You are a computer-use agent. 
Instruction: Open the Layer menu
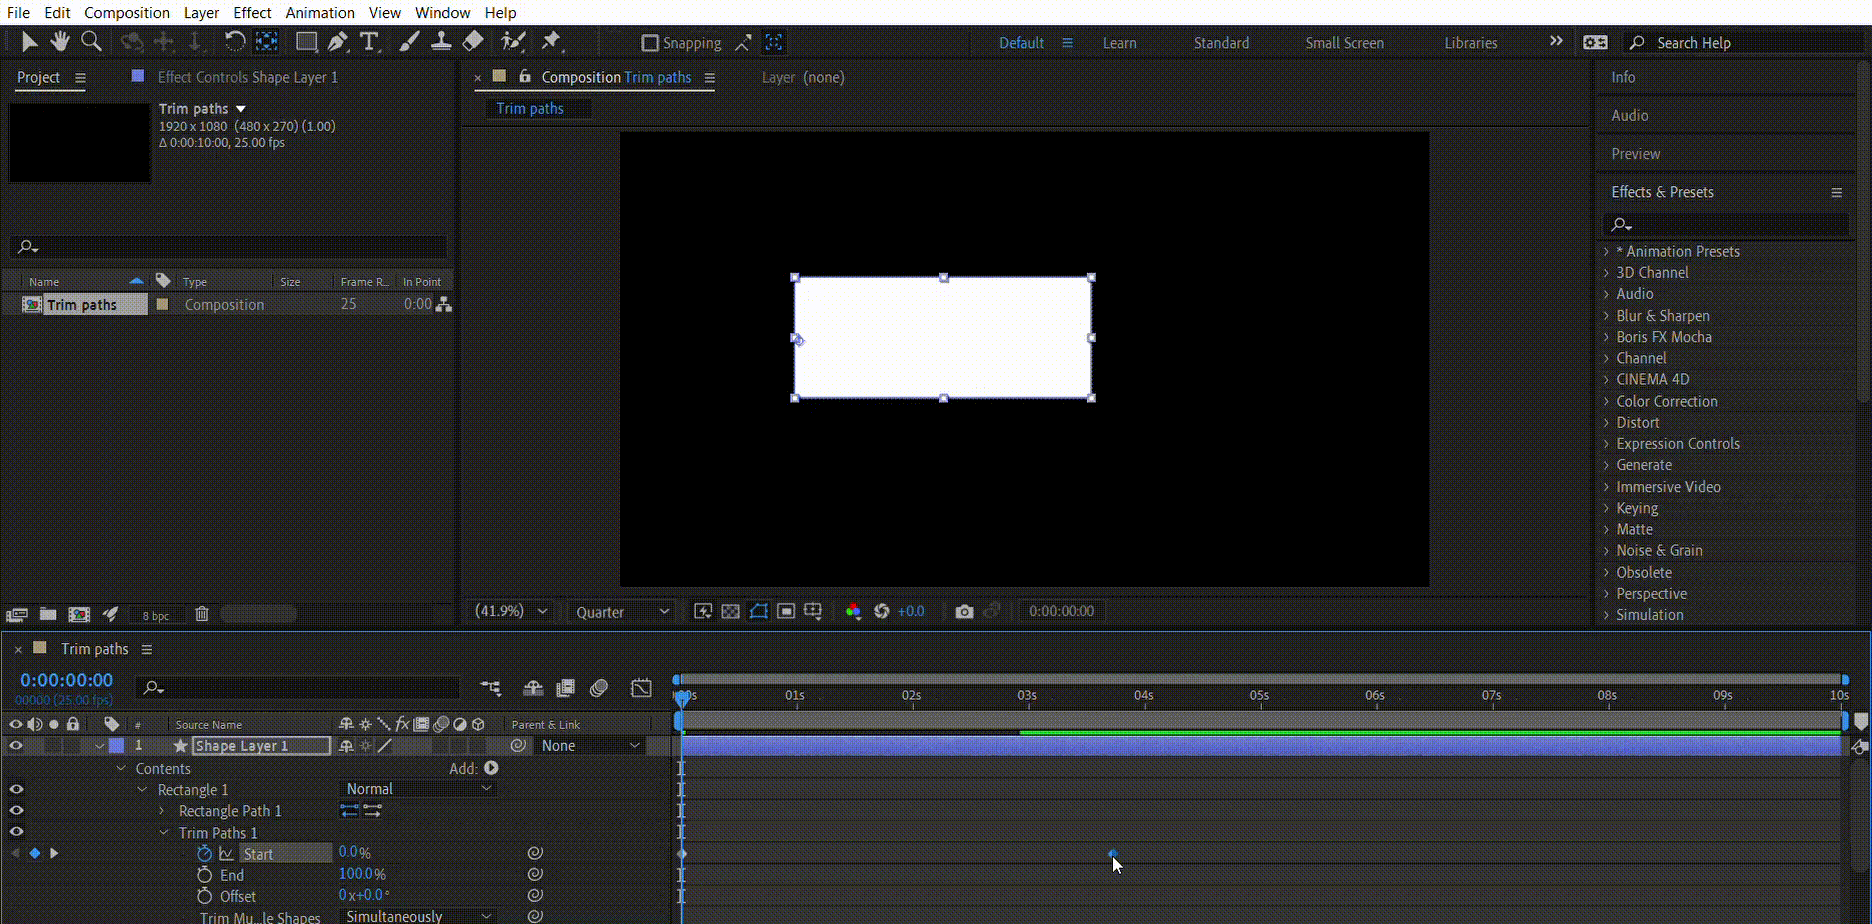[201, 13]
